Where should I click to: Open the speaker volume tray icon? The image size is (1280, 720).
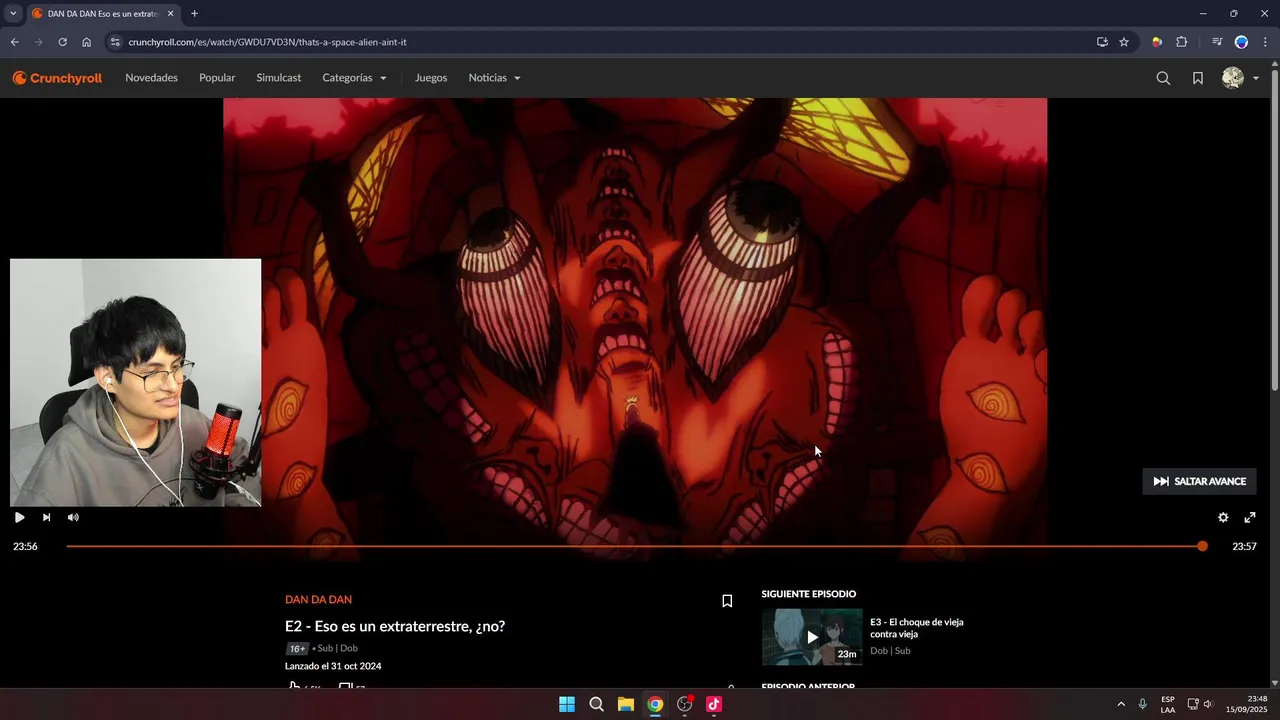tap(1208, 704)
